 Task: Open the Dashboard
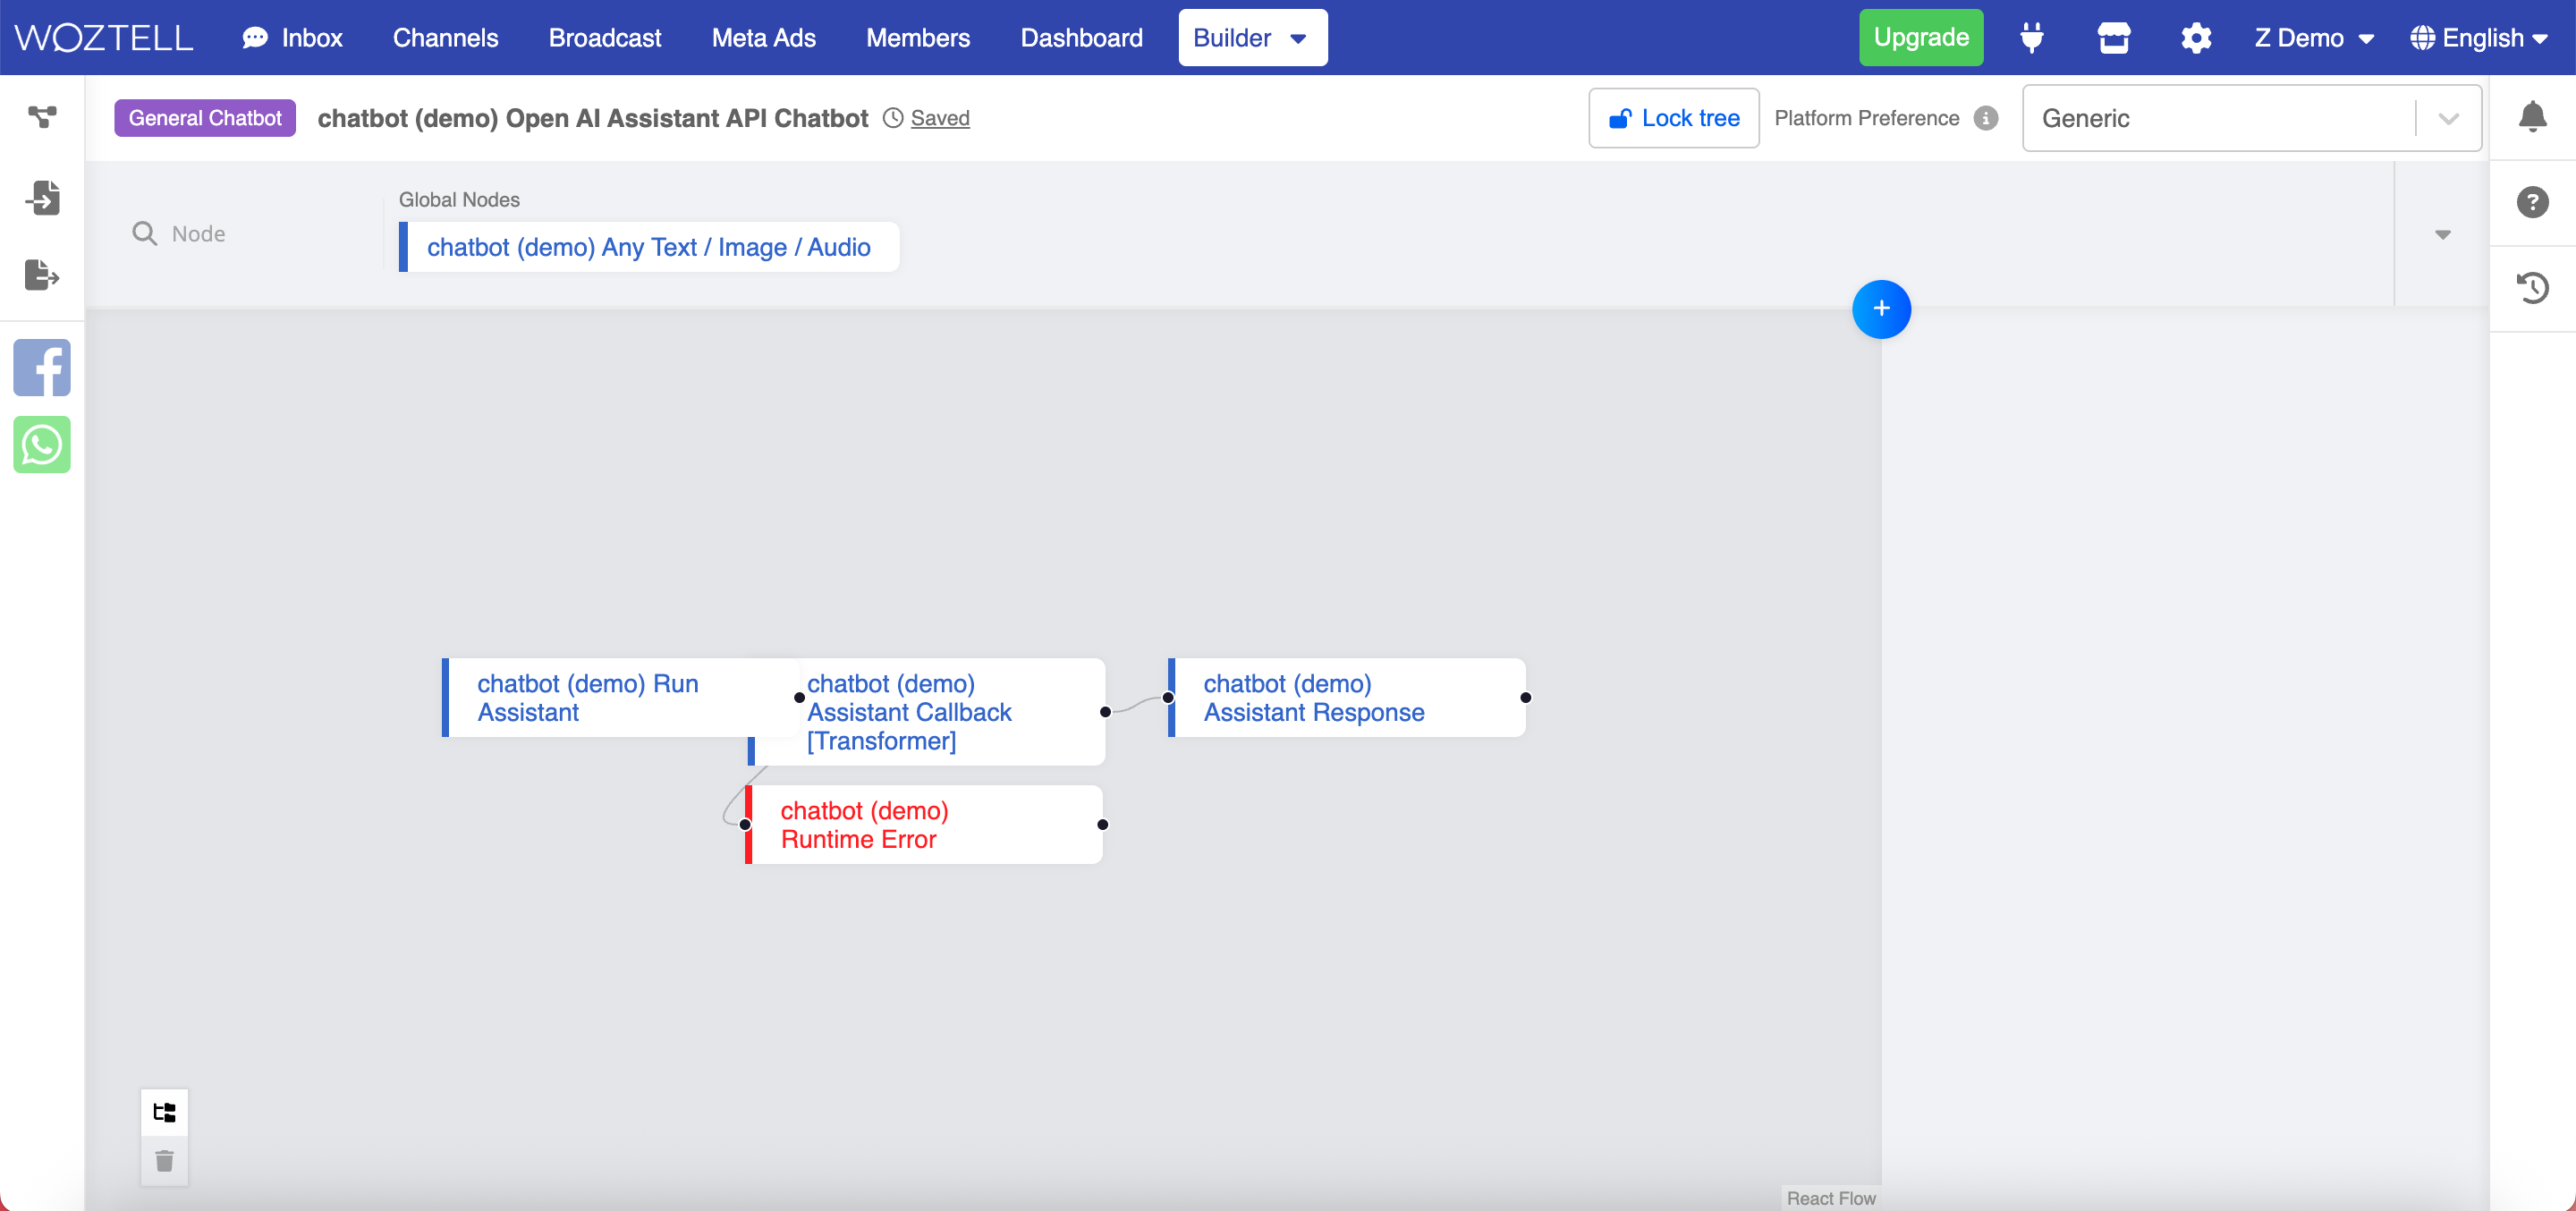coord(1081,38)
